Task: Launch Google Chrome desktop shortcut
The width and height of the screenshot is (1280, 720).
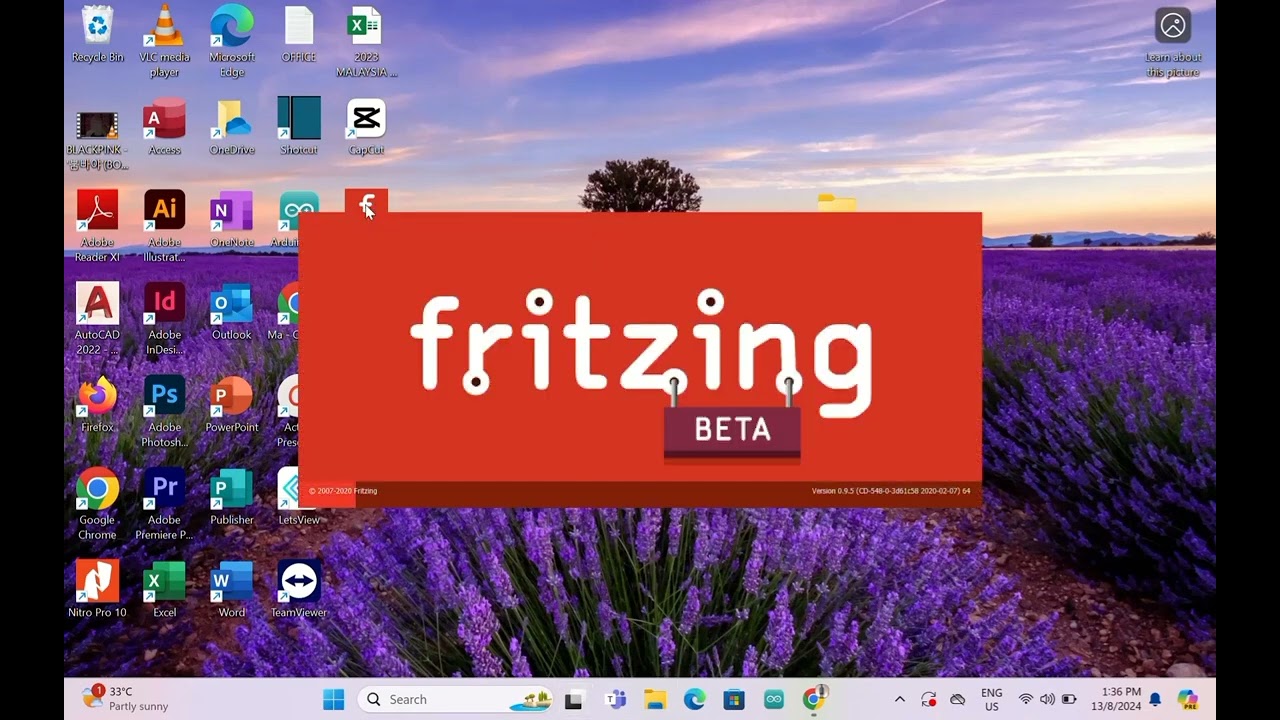Action: pyautogui.click(x=97, y=505)
